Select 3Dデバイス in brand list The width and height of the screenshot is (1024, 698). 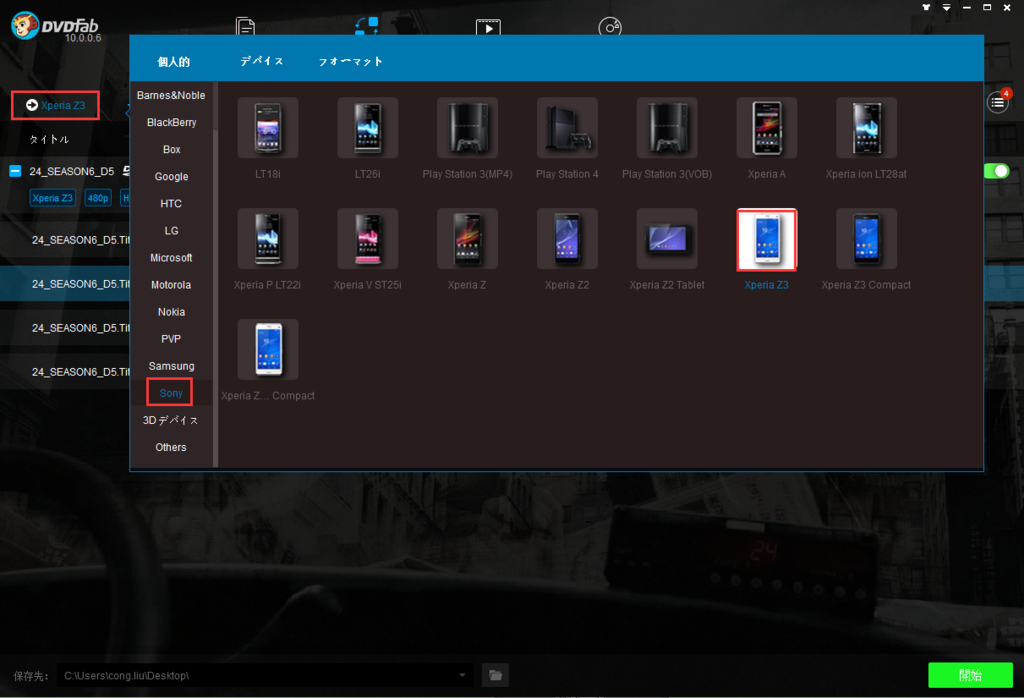point(171,420)
